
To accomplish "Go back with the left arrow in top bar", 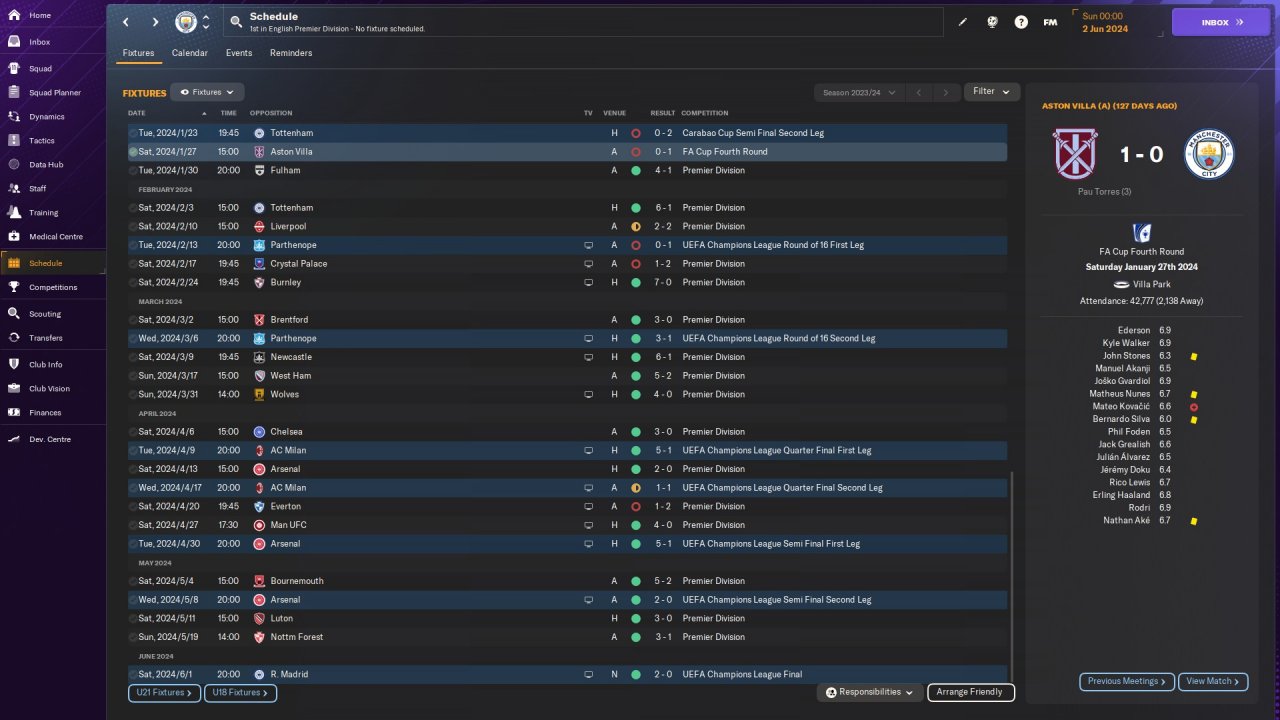I will [x=125, y=22].
